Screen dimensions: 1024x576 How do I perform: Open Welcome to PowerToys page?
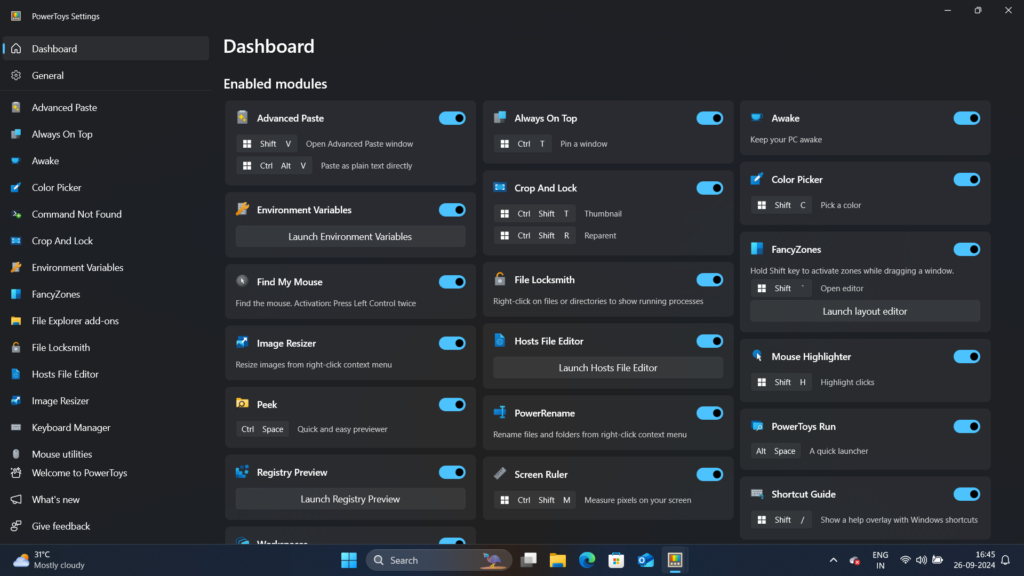tap(106, 473)
